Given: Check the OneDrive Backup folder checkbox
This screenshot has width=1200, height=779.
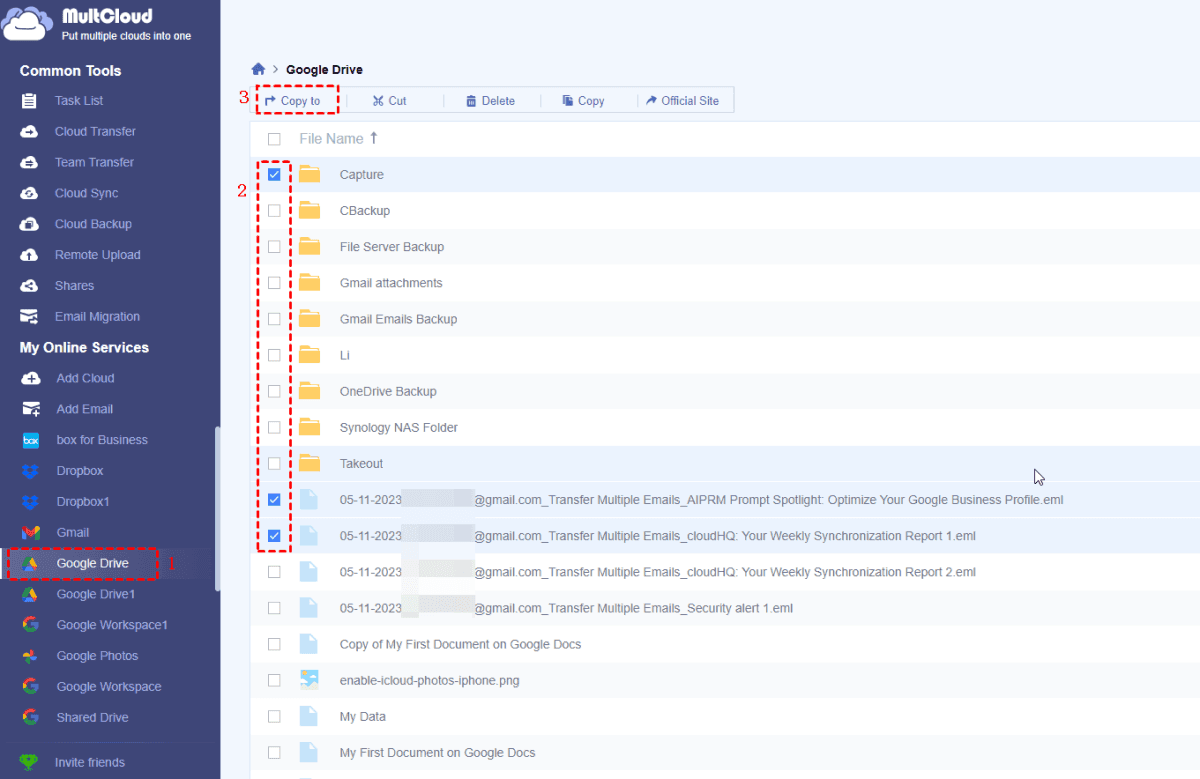Looking at the screenshot, I should click(274, 391).
